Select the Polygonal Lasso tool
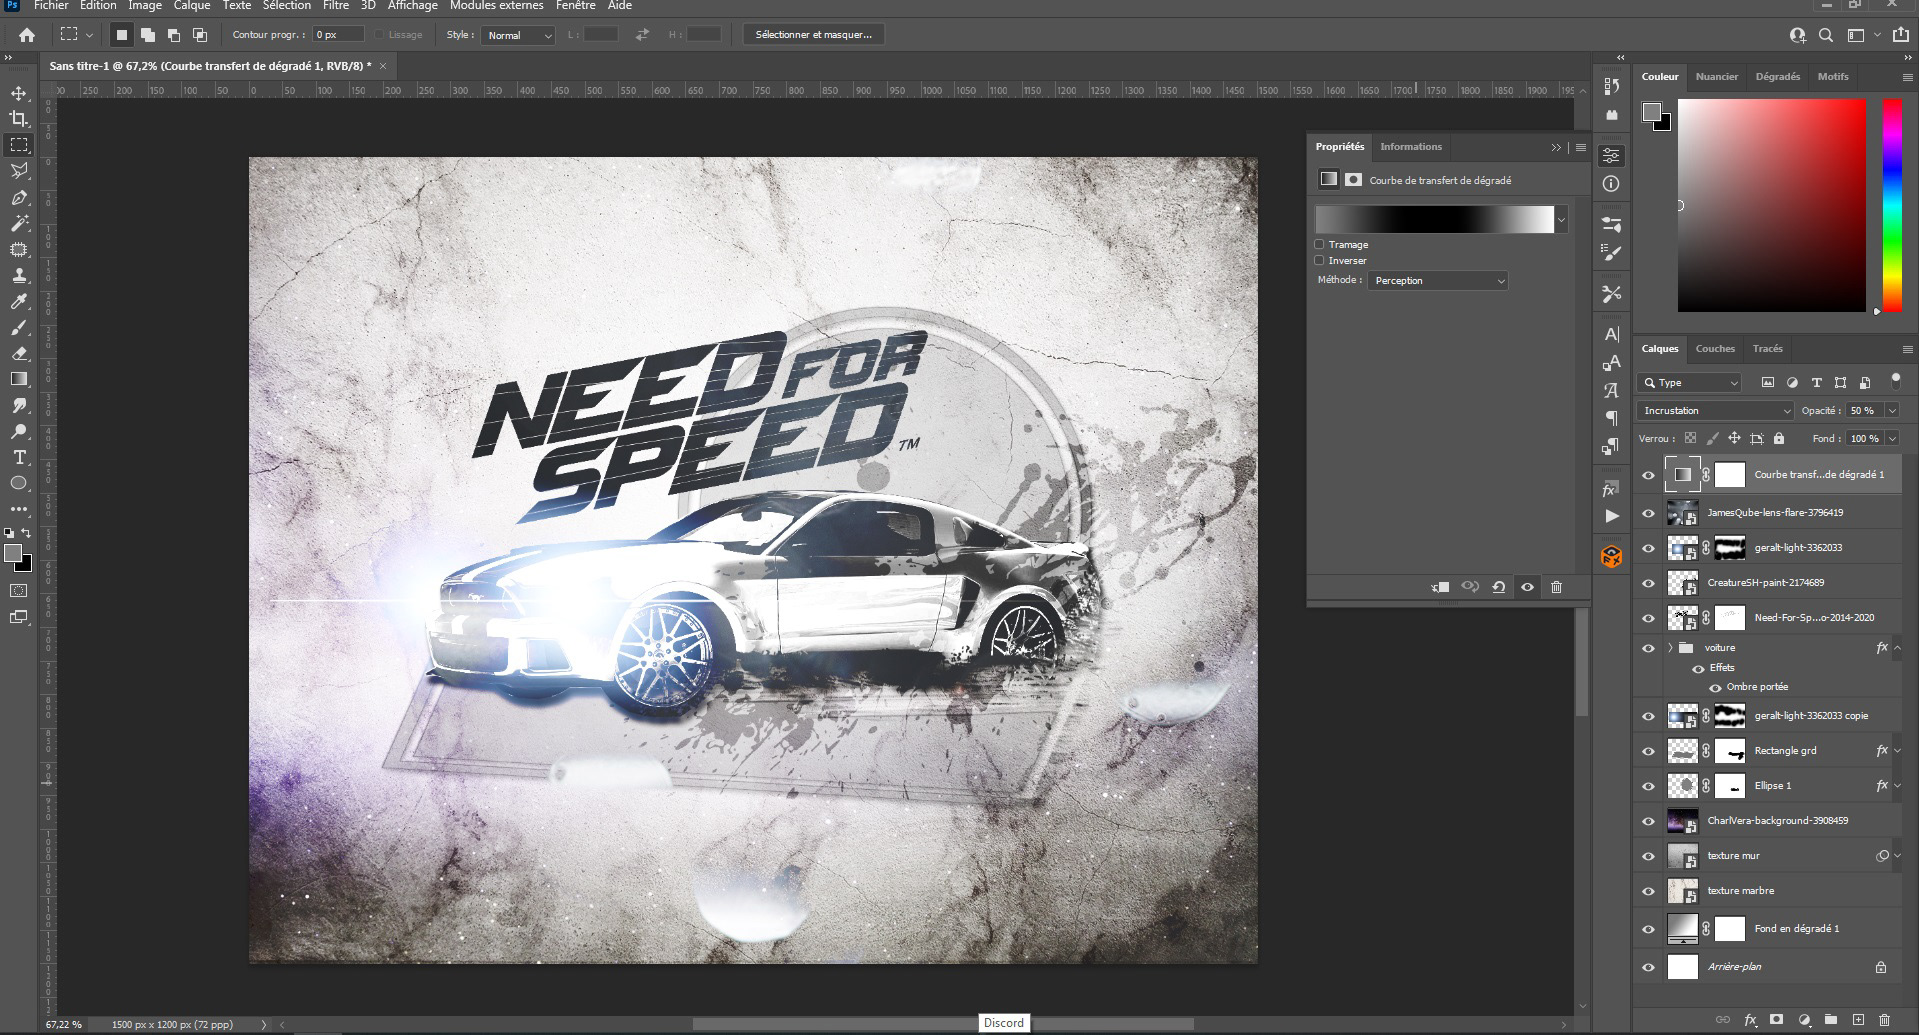 [19, 171]
